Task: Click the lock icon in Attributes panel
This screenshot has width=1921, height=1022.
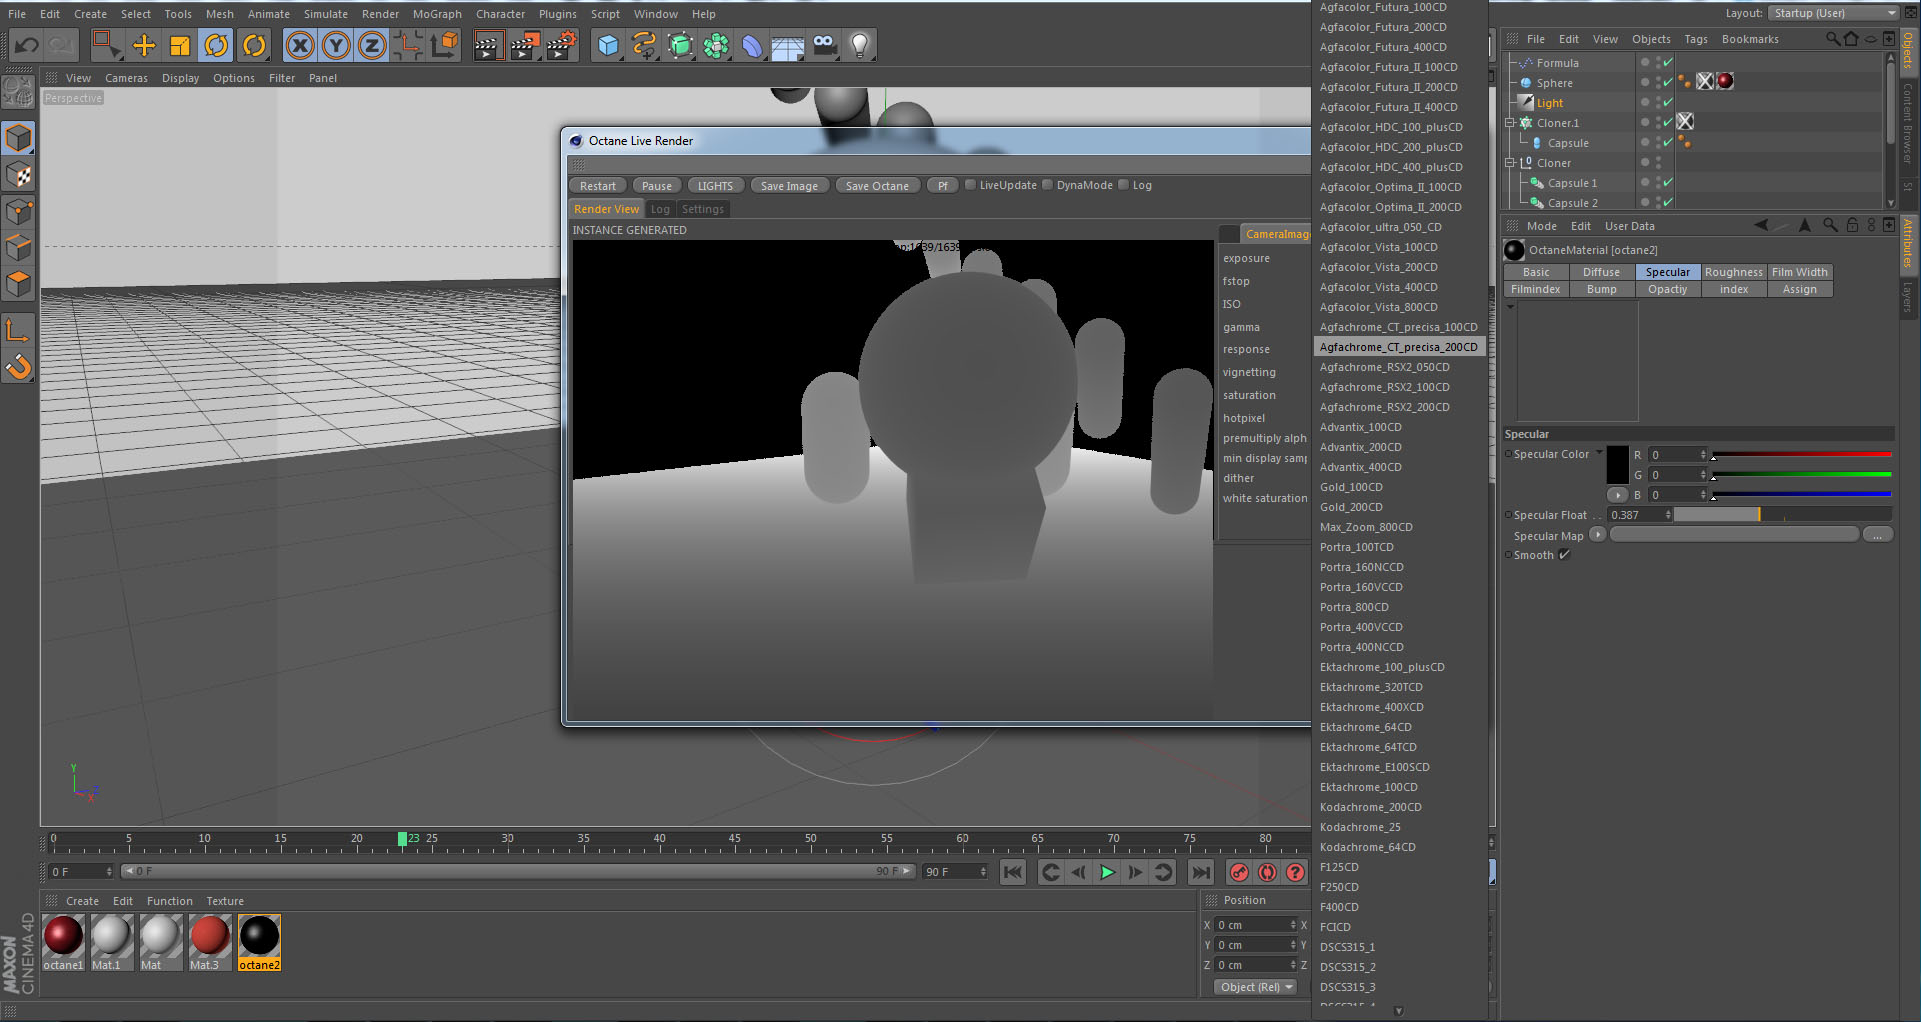Action: coord(1852,226)
